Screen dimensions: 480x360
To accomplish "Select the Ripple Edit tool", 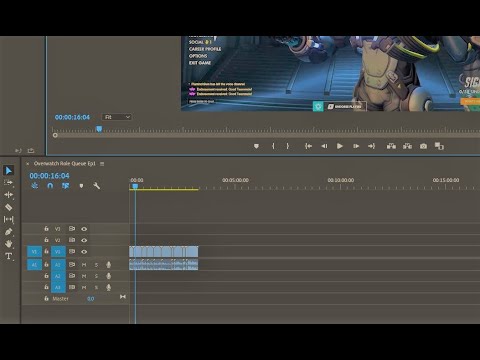I will (x=9, y=195).
